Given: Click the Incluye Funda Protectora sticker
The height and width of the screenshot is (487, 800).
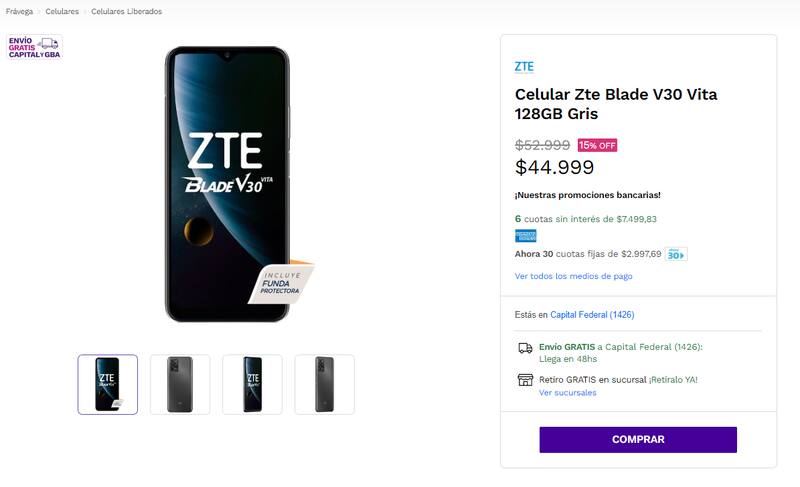Looking at the screenshot, I should pyautogui.click(x=281, y=285).
